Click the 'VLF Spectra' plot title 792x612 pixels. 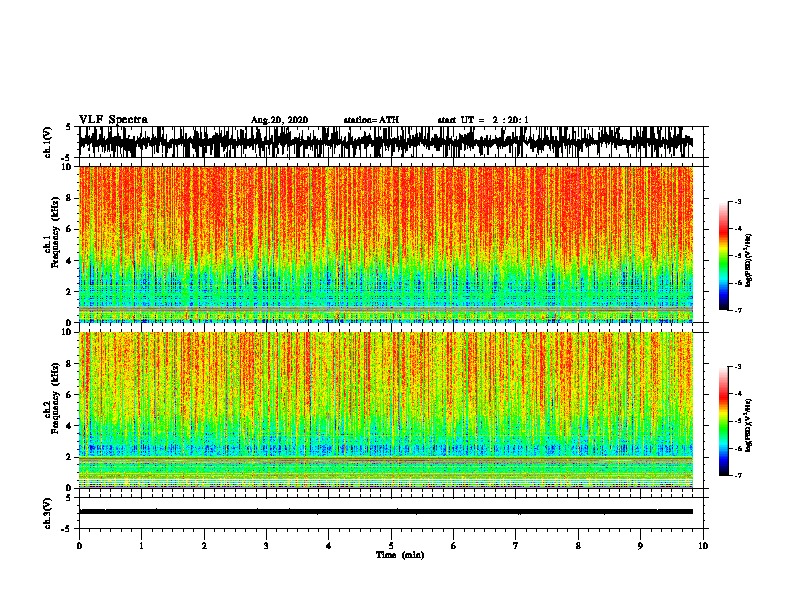[x=113, y=120]
